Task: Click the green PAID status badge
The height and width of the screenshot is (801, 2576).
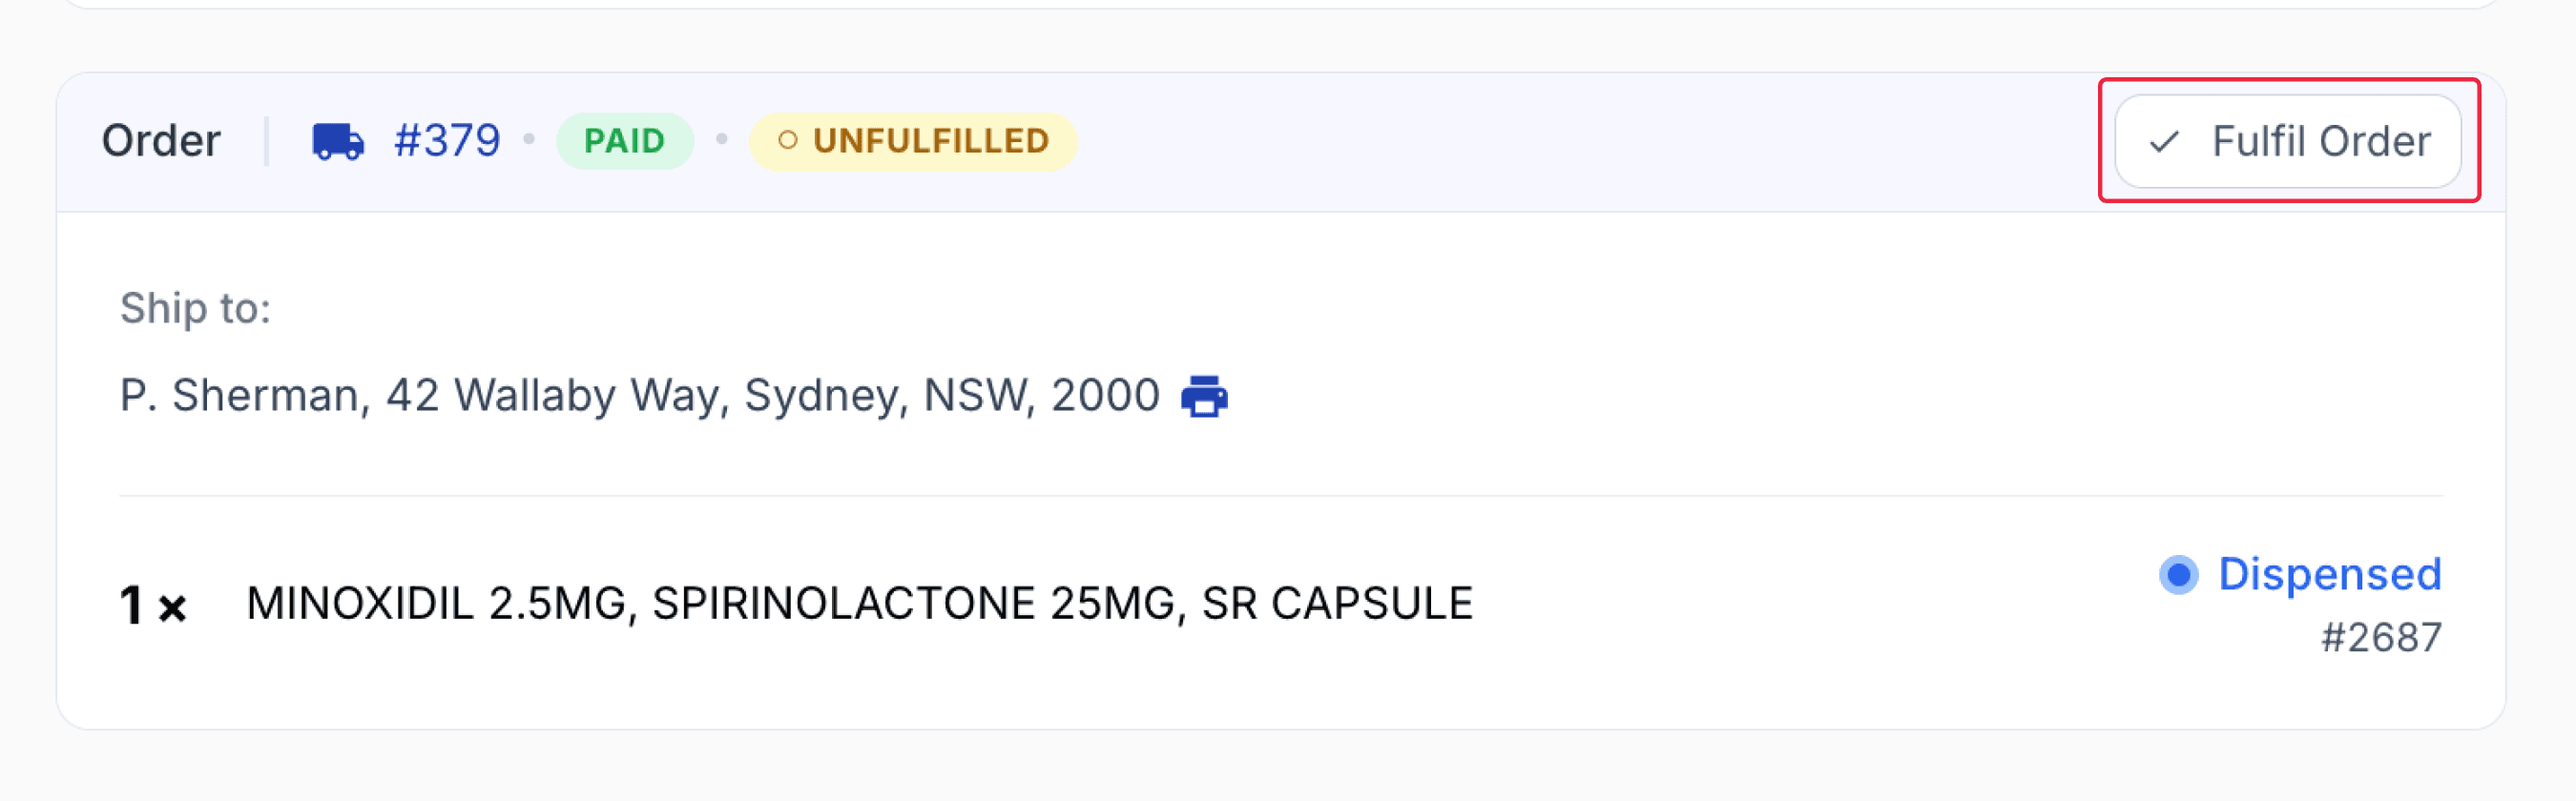Action: point(624,141)
